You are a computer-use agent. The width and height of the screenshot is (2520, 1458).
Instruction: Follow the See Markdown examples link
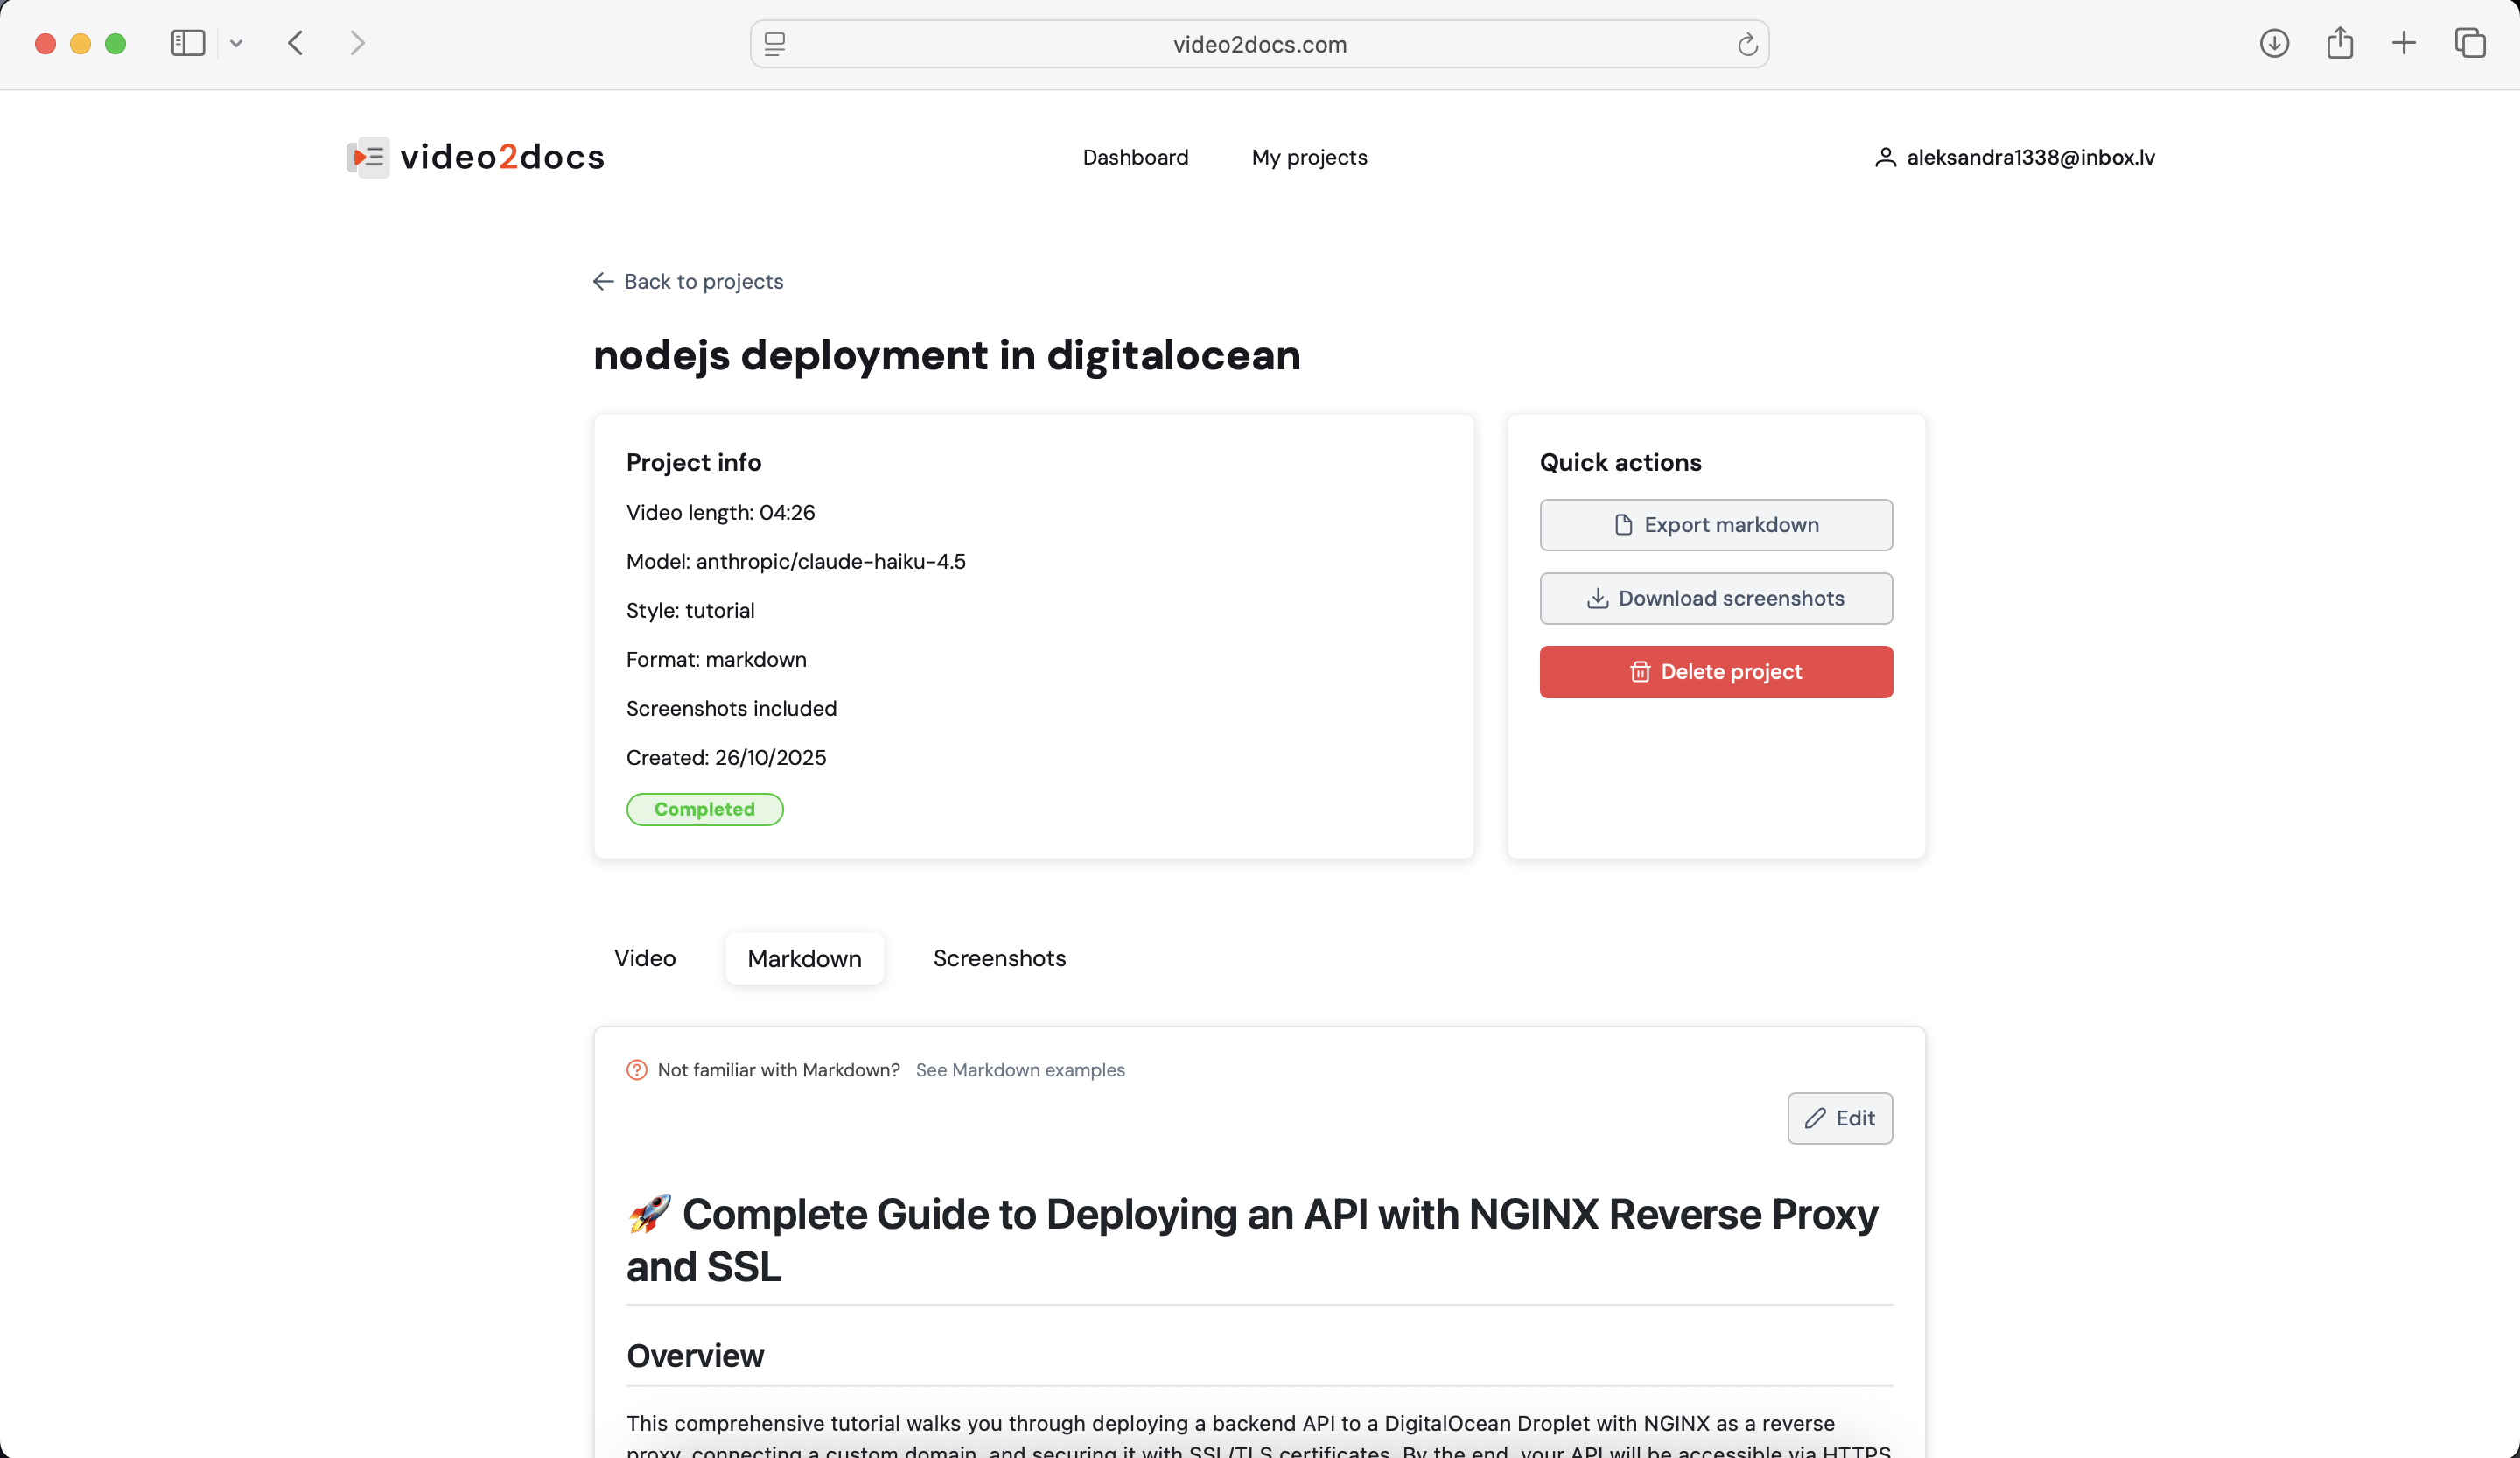(1020, 1070)
